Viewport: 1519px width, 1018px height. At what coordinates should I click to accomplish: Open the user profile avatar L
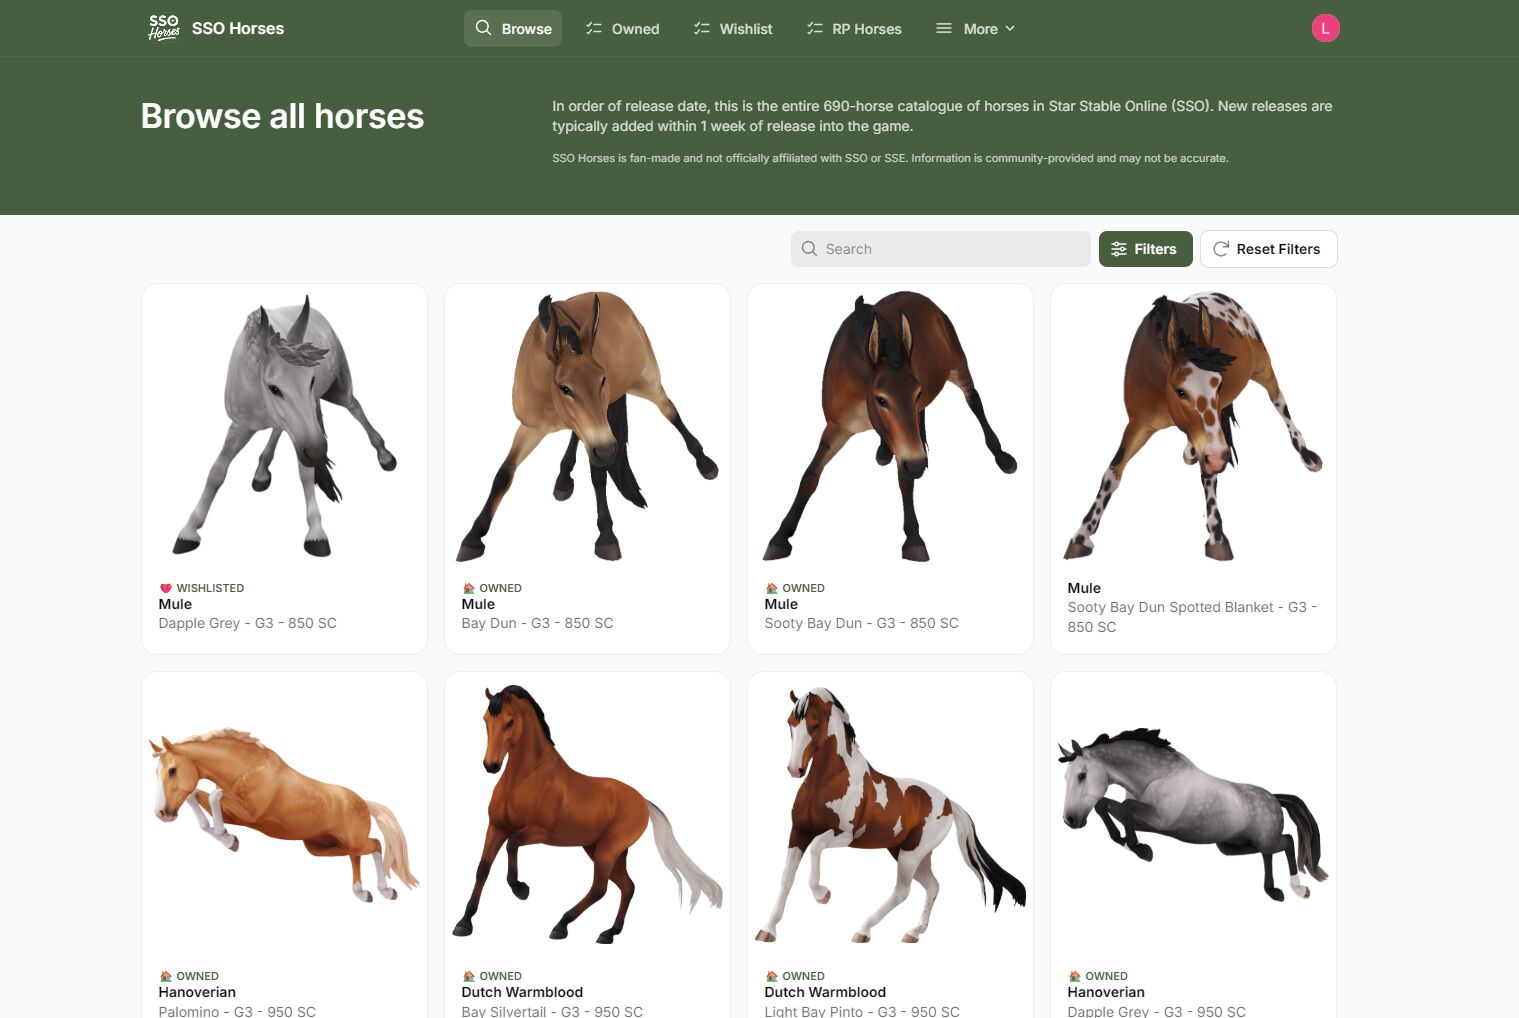1325,28
